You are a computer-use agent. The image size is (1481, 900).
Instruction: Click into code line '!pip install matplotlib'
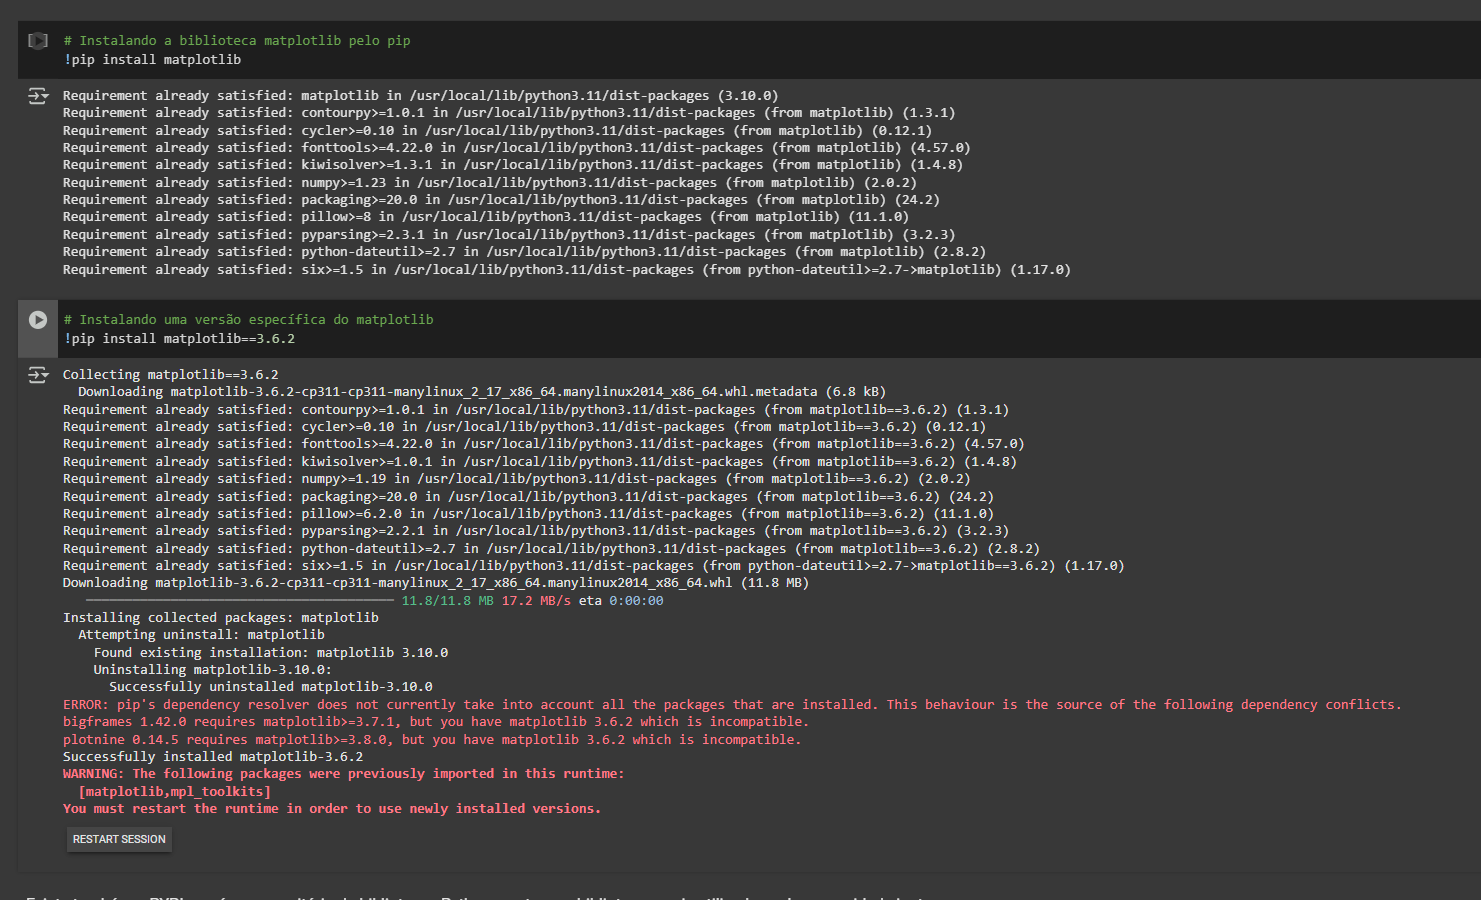[152, 60]
